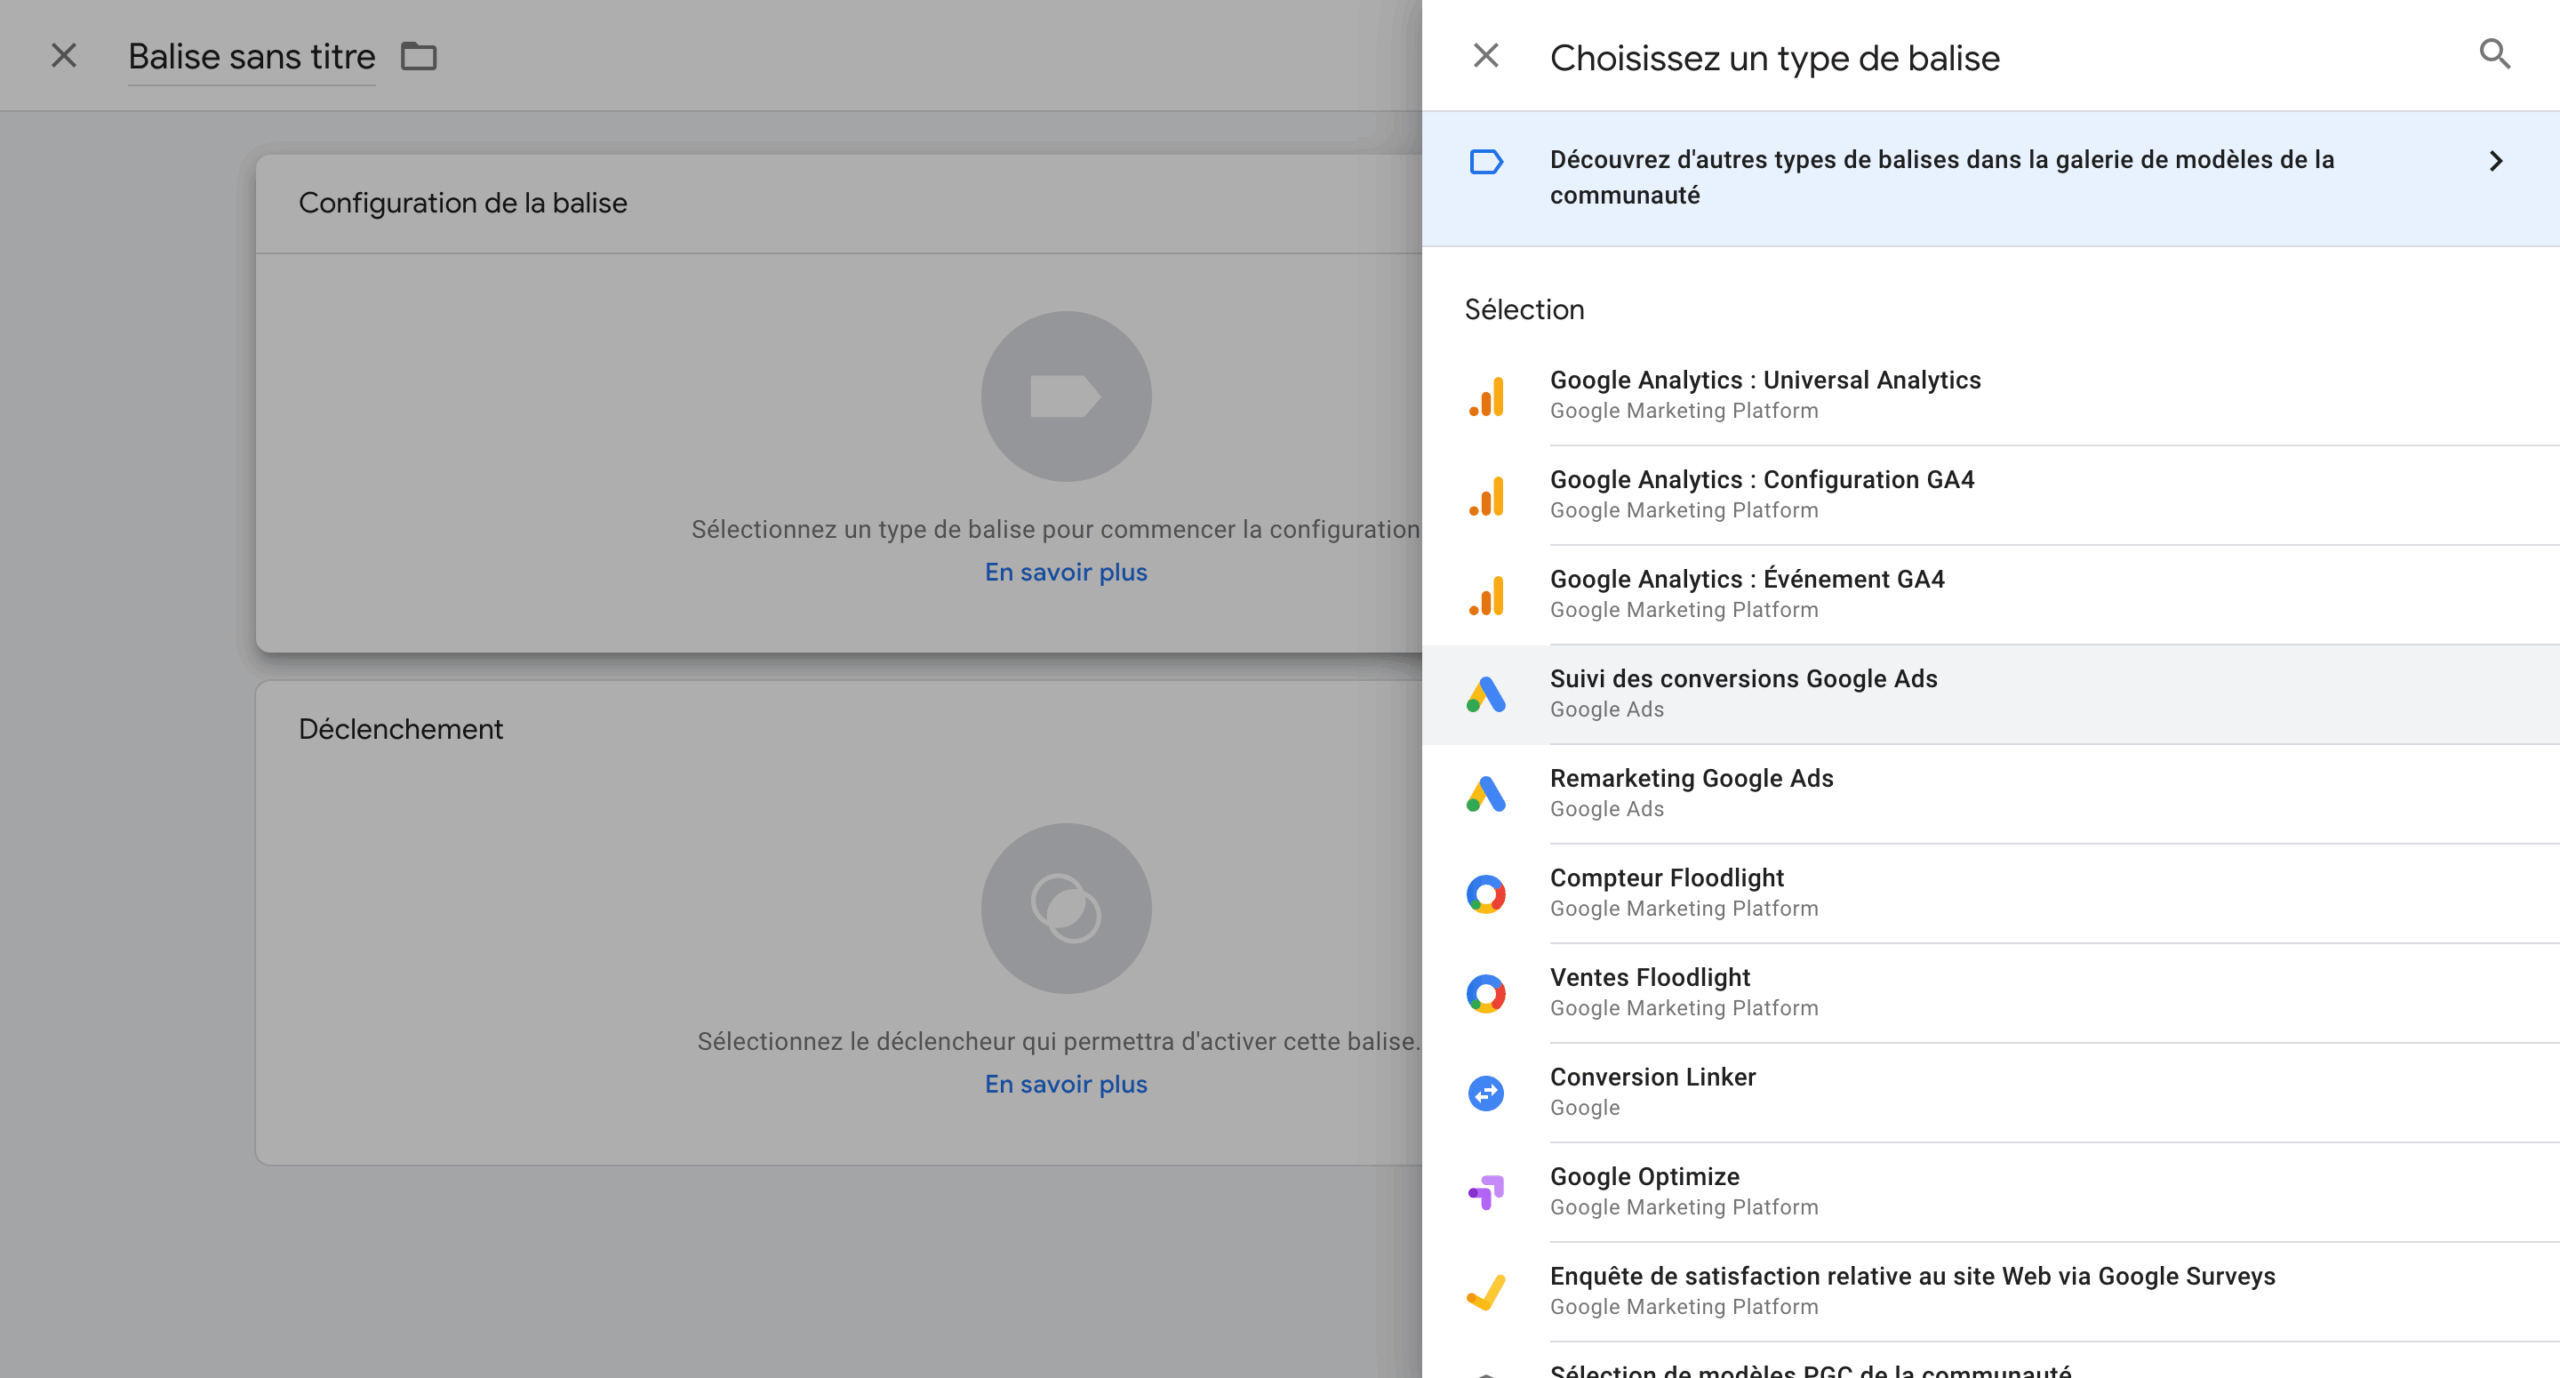The image size is (2560, 1378).
Task: Choose Ventes Floodlight tag type
Action: coord(1650,992)
